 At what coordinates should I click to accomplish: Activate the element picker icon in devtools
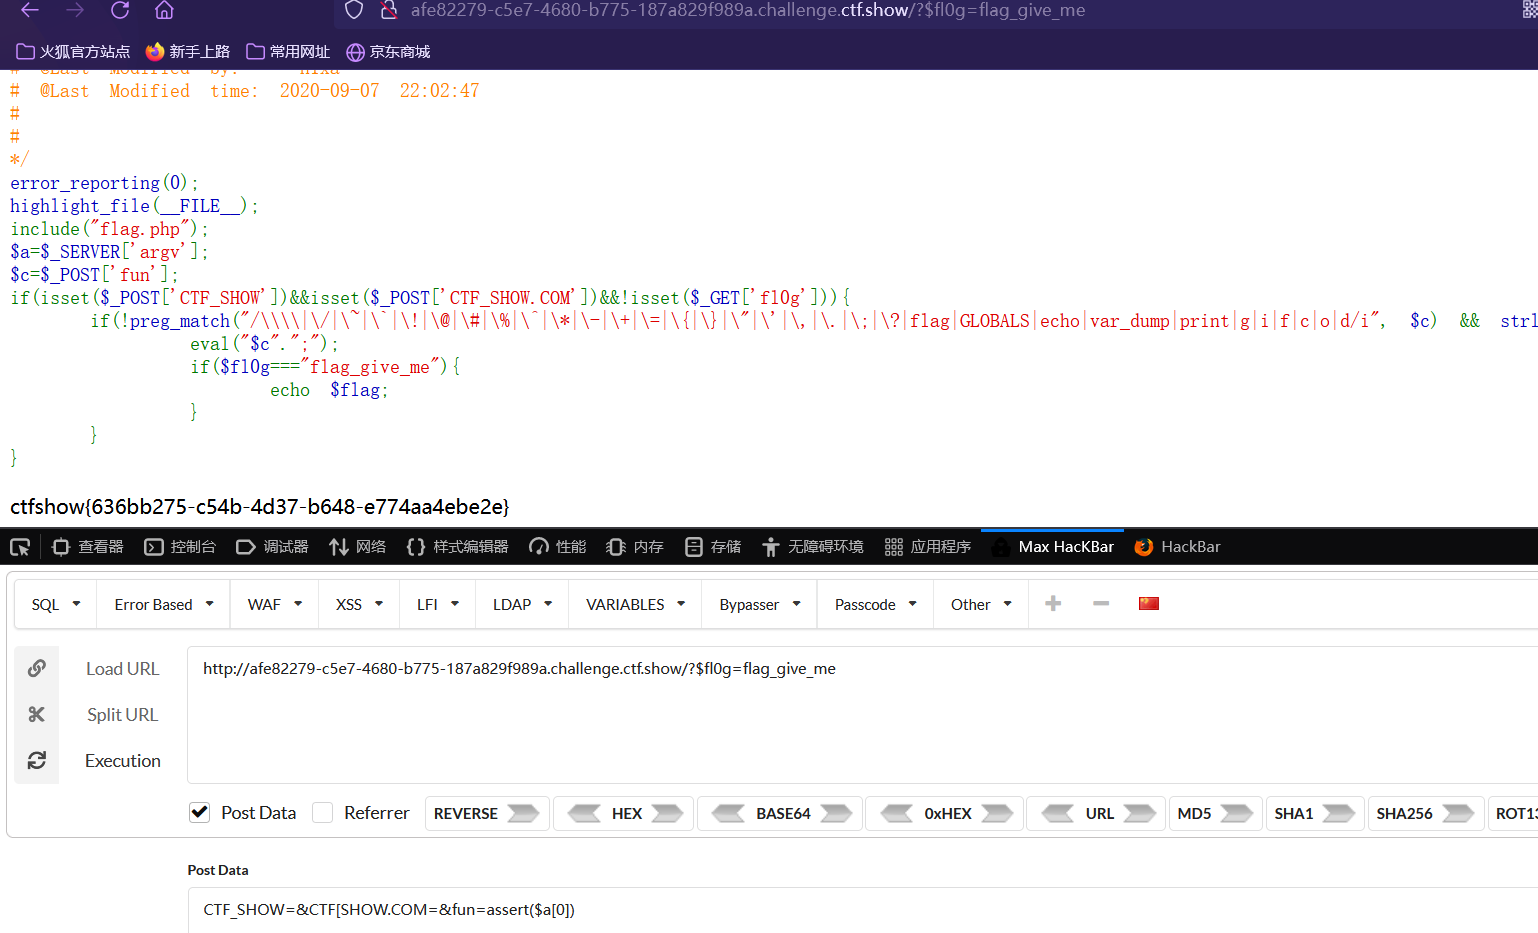point(20,547)
